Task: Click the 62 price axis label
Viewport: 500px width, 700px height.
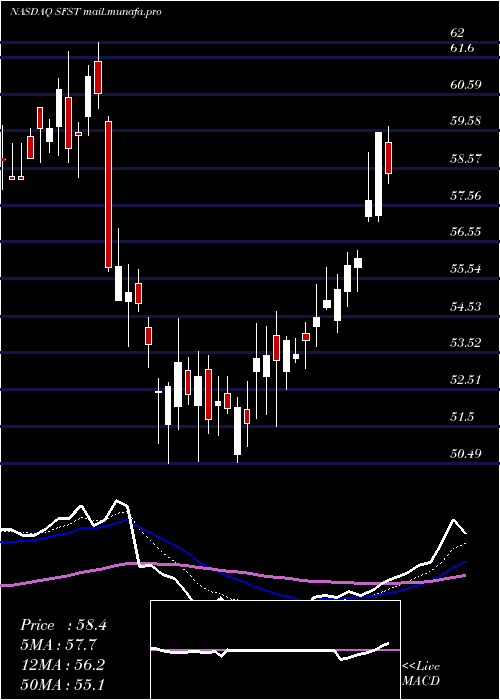Action: [x=457, y=33]
